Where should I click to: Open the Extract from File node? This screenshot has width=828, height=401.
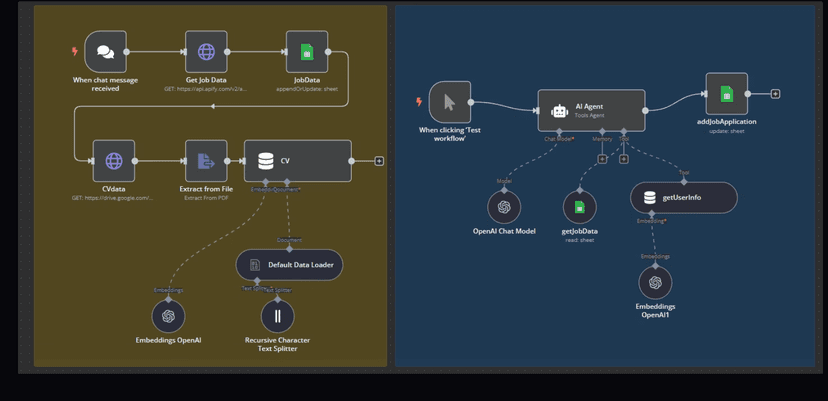click(x=206, y=161)
